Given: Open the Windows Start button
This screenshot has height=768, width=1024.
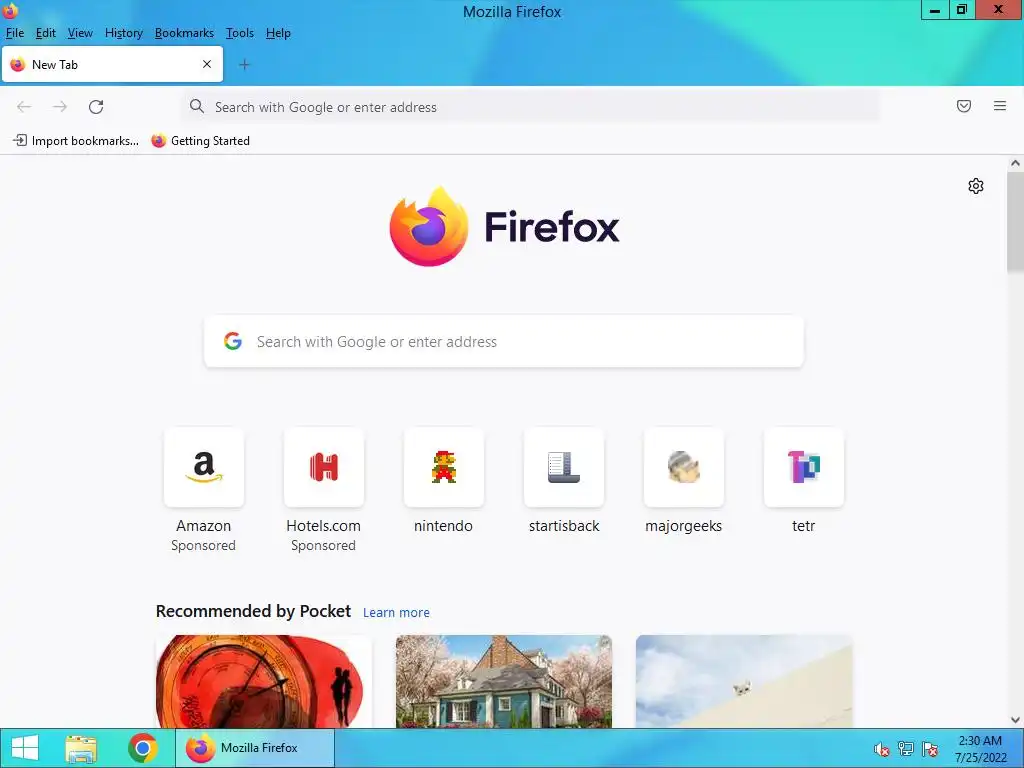Looking at the screenshot, I should click(x=25, y=748).
